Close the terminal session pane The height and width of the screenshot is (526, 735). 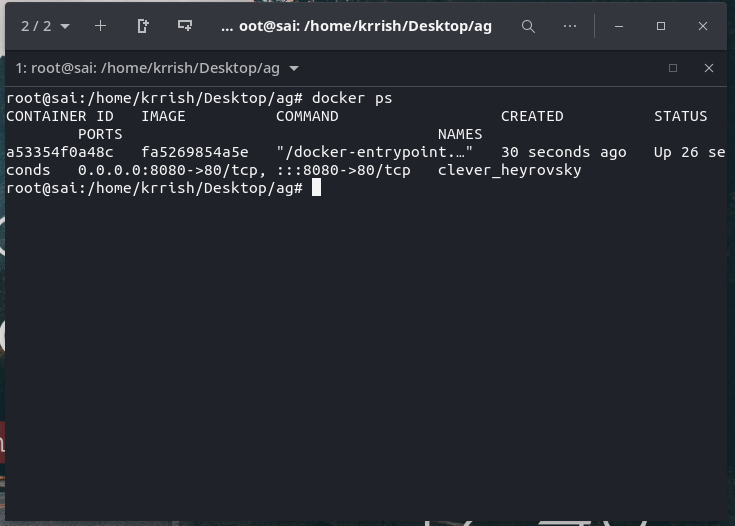(709, 68)
